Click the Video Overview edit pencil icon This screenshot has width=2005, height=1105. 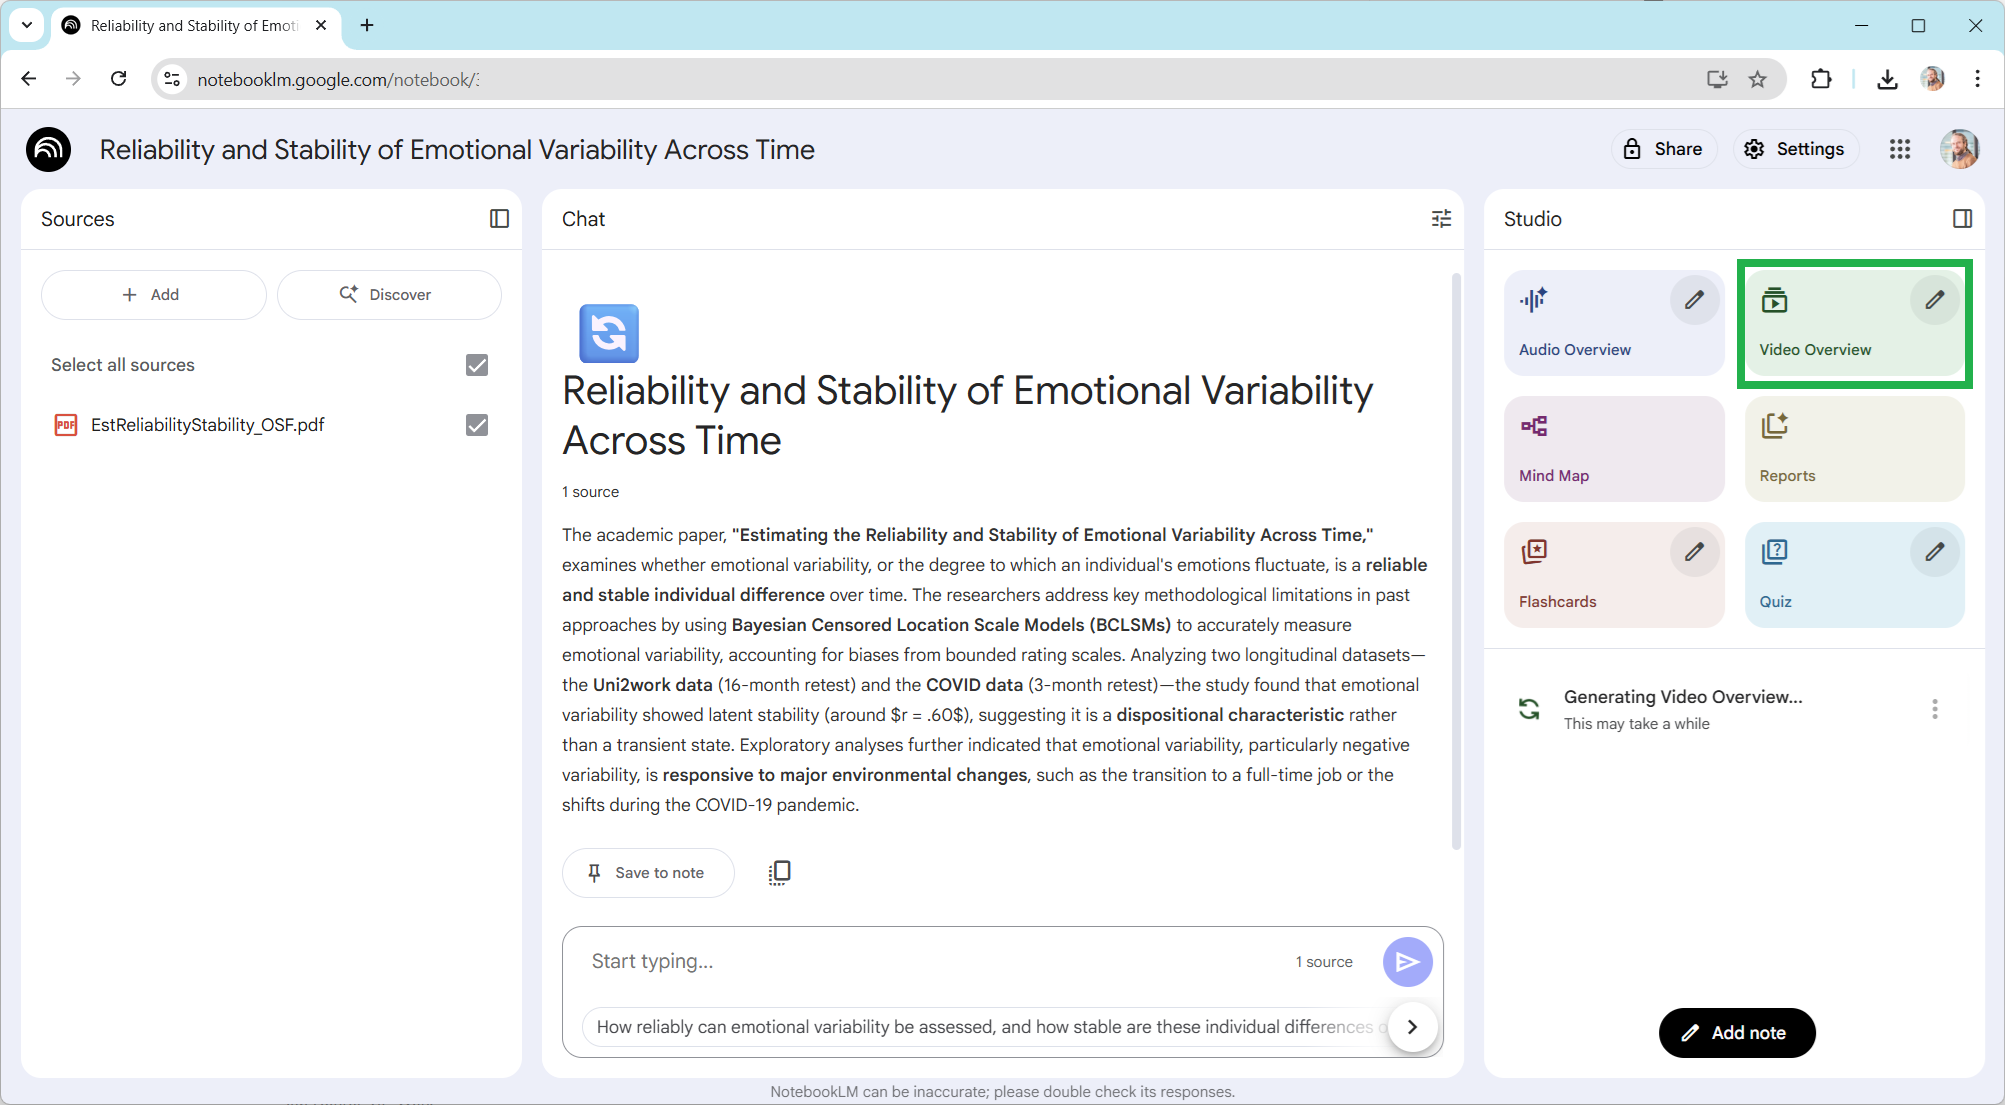[x=1934, y=300]
